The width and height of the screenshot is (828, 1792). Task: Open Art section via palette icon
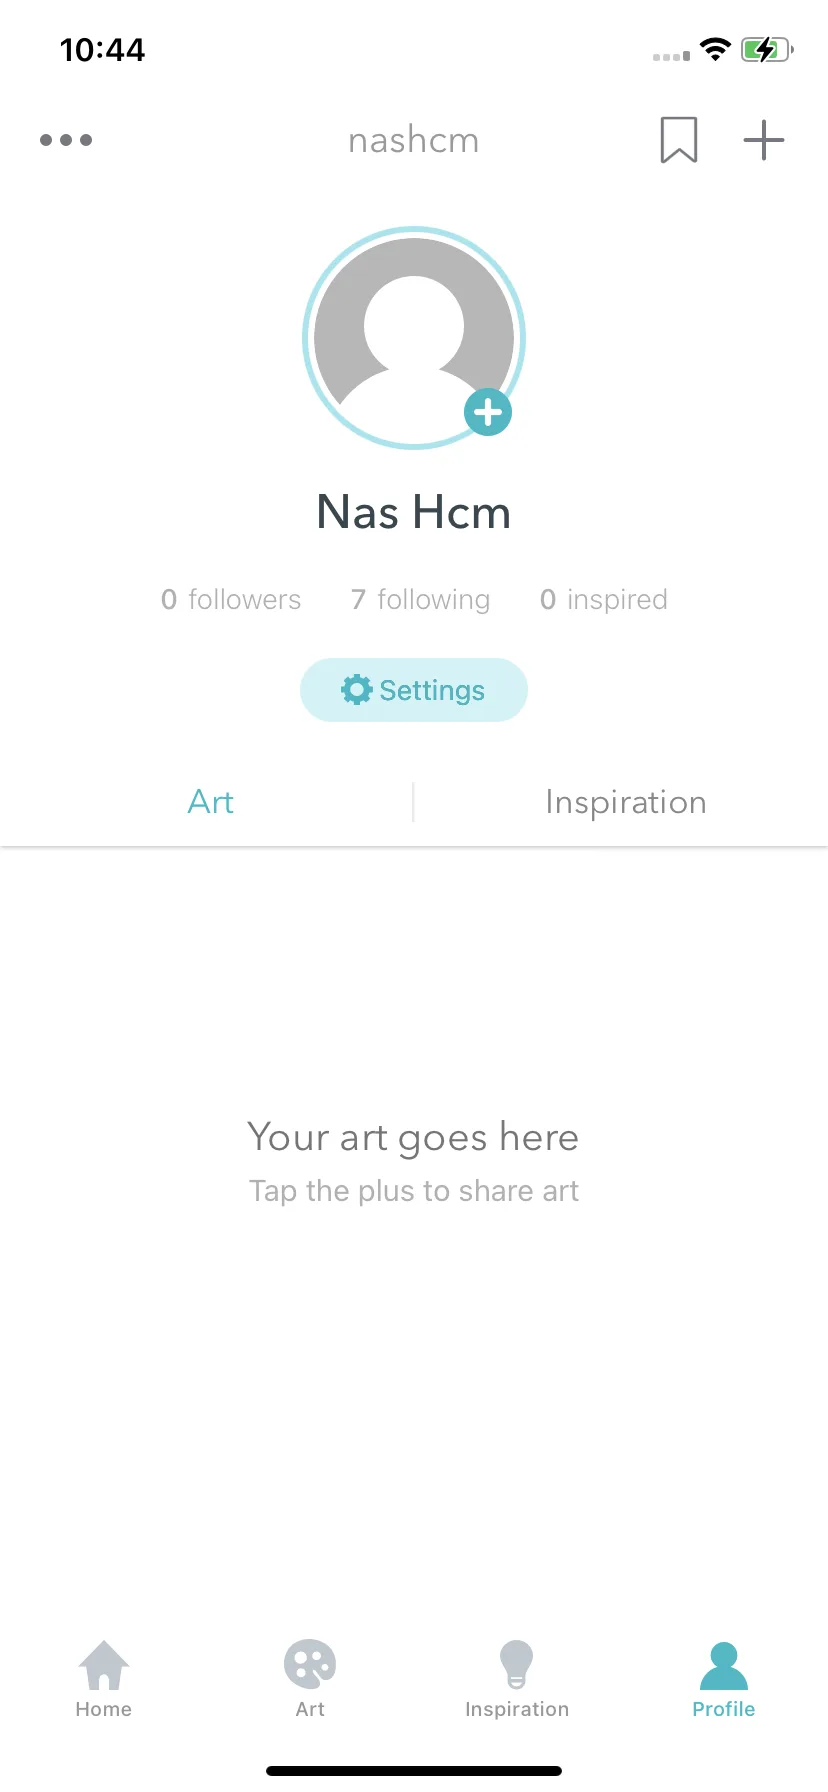[x=310, y=1664]
